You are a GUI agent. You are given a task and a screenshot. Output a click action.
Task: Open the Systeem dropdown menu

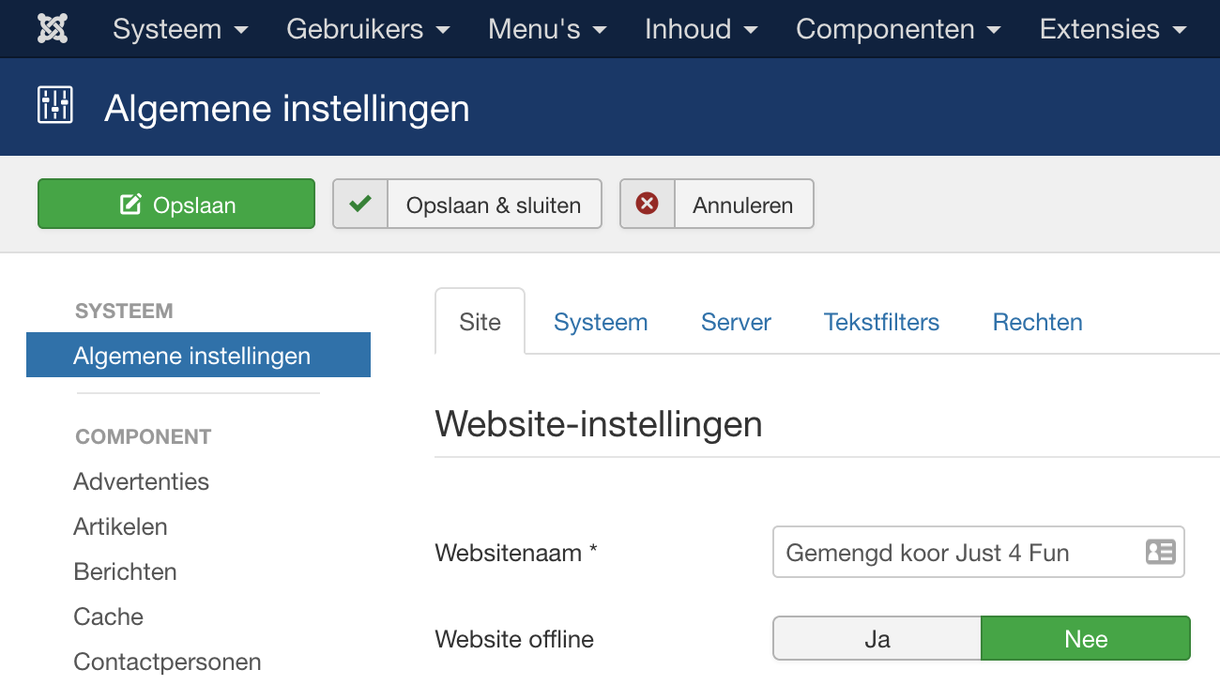point(180,29)
